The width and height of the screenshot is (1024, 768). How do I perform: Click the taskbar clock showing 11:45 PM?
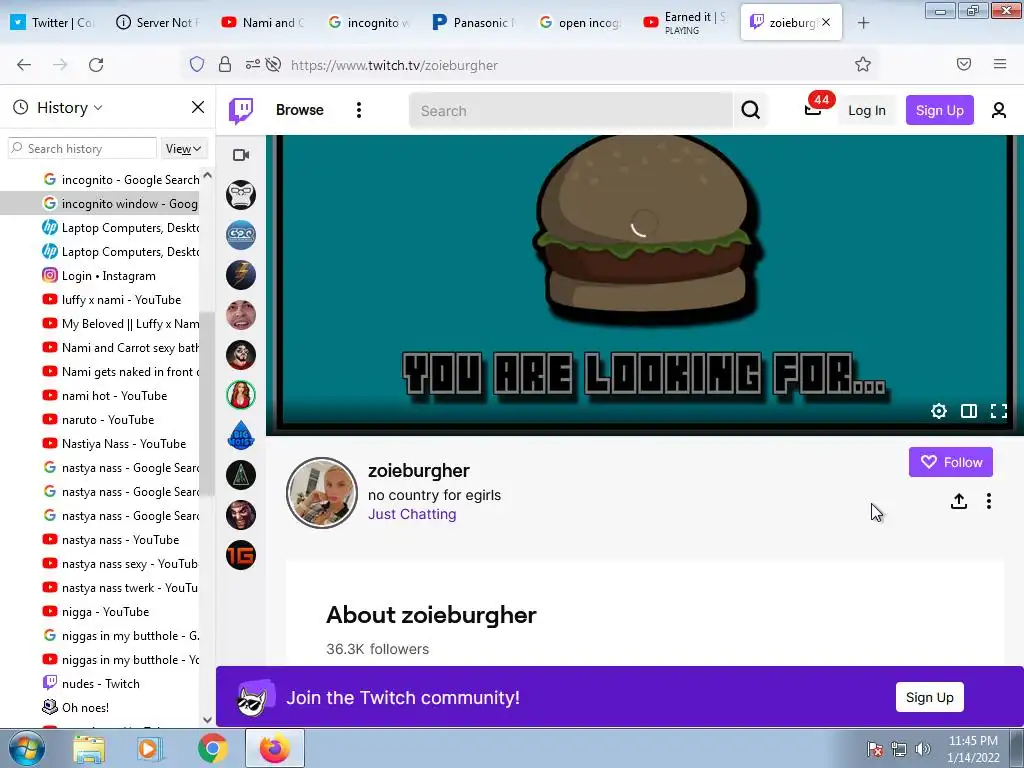point(973,749)
